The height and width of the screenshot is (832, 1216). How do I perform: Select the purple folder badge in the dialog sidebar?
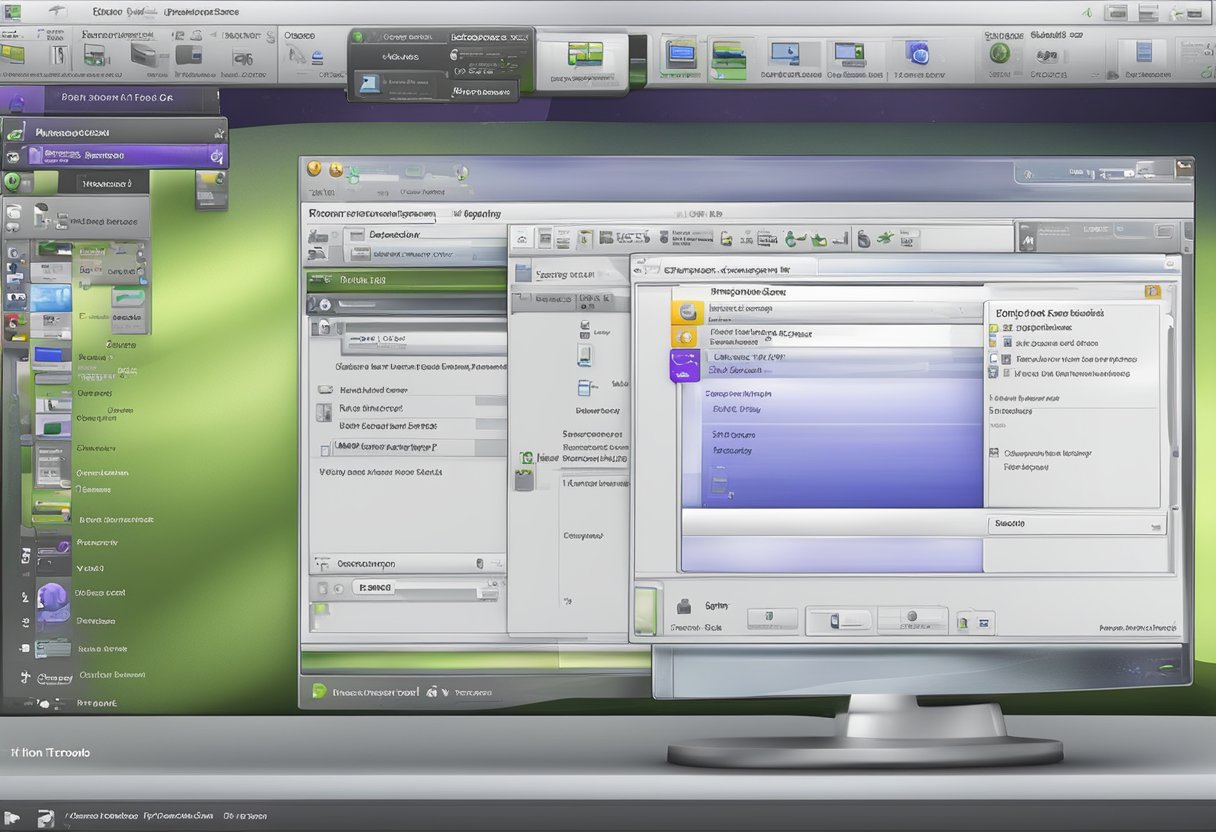(x=684, y=368)
